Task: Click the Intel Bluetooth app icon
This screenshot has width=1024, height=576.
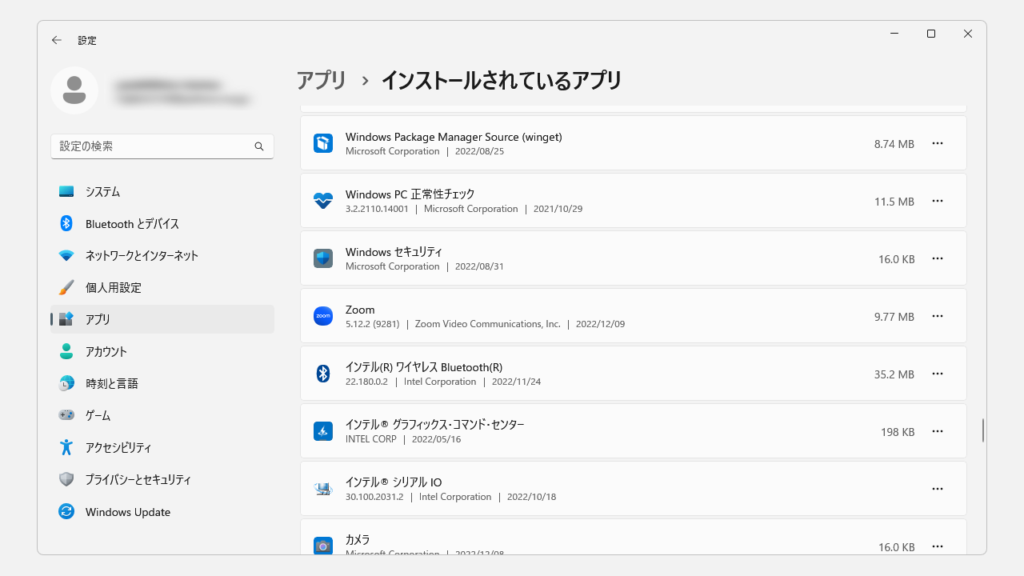Action: (x=323, y=374)
